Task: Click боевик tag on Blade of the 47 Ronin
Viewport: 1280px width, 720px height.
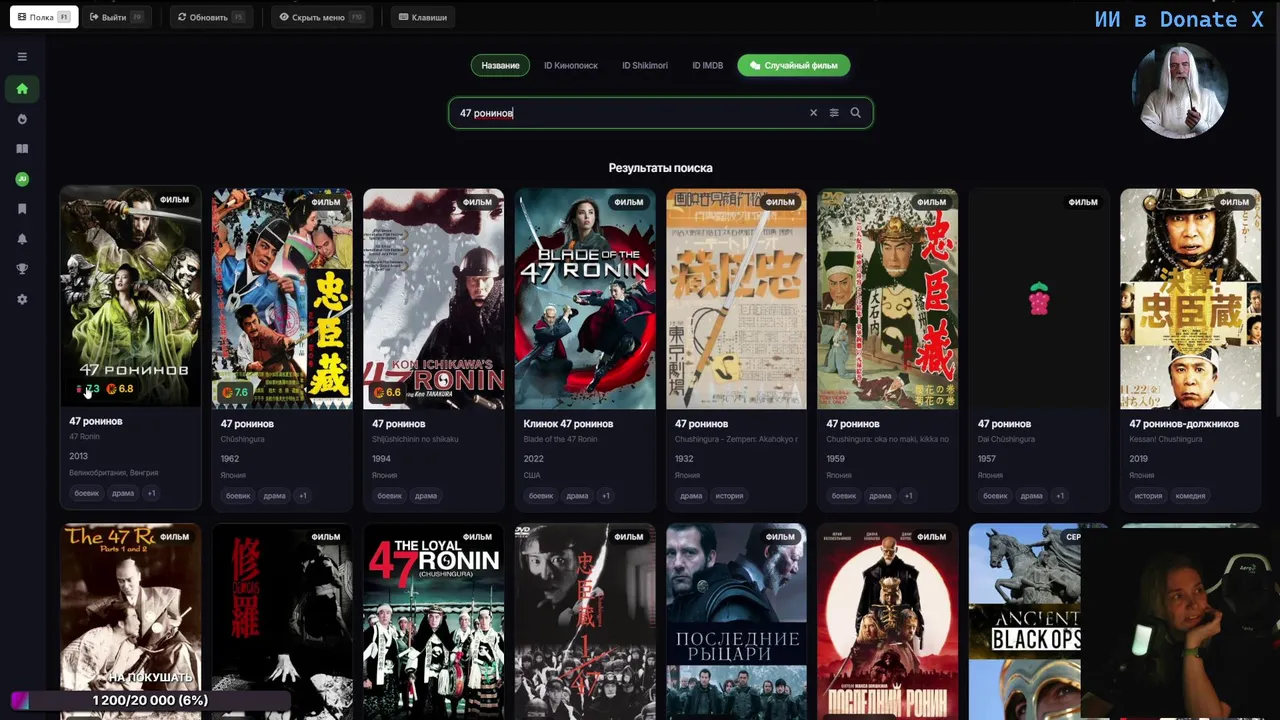Action: coord(541,496)
